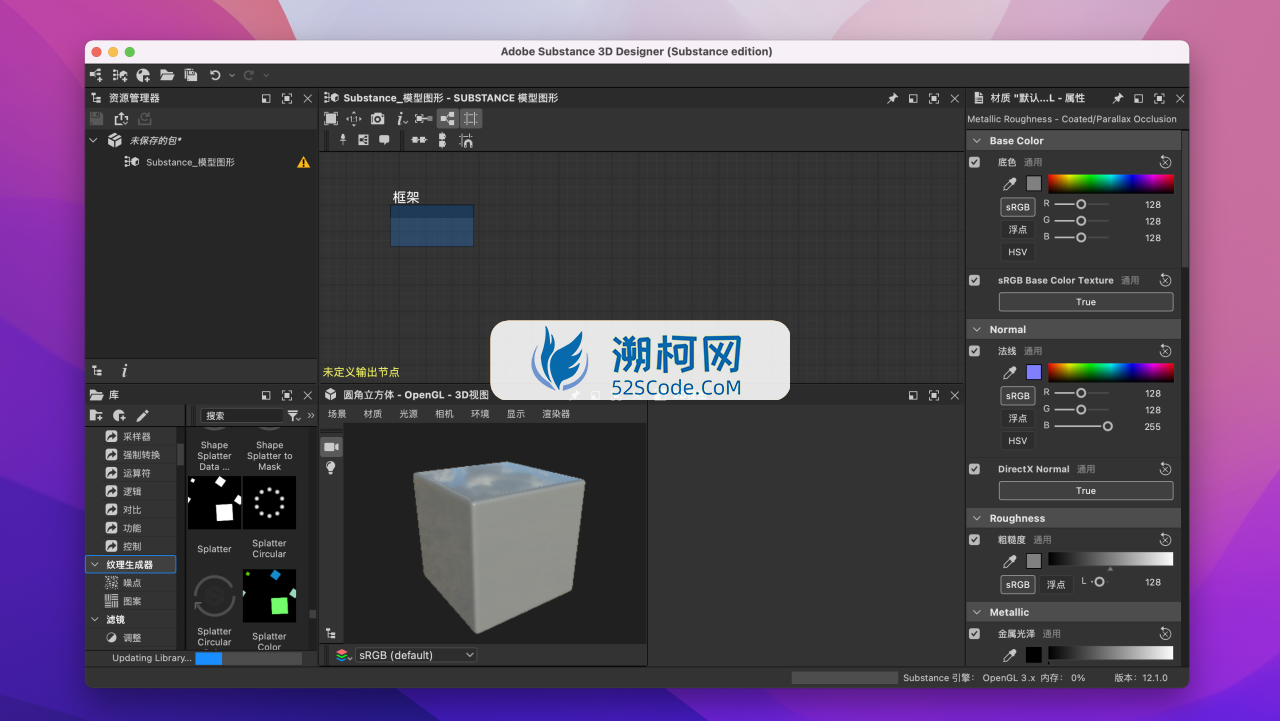The height and width of the screenshot is (721, 1280).
Task: Reset graph zoom to 1:1
Action: tap(354, 118)
